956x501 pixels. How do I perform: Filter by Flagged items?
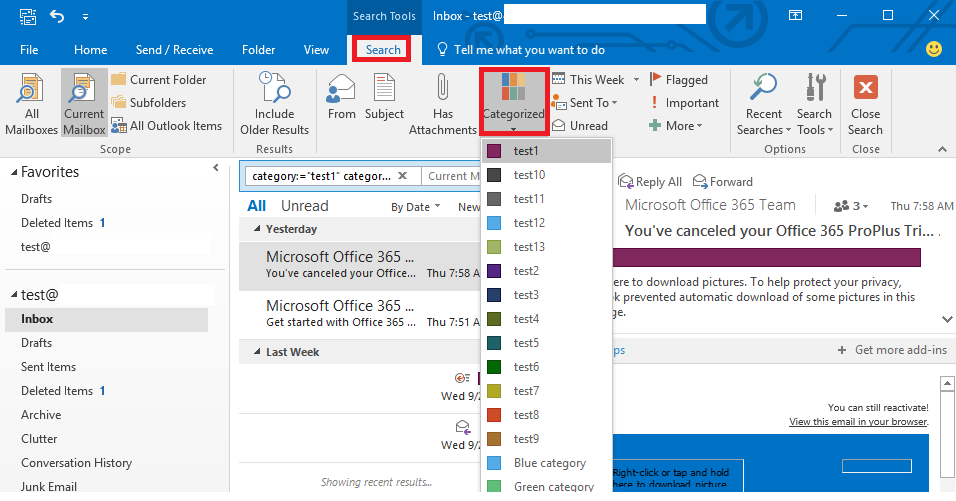679,80
